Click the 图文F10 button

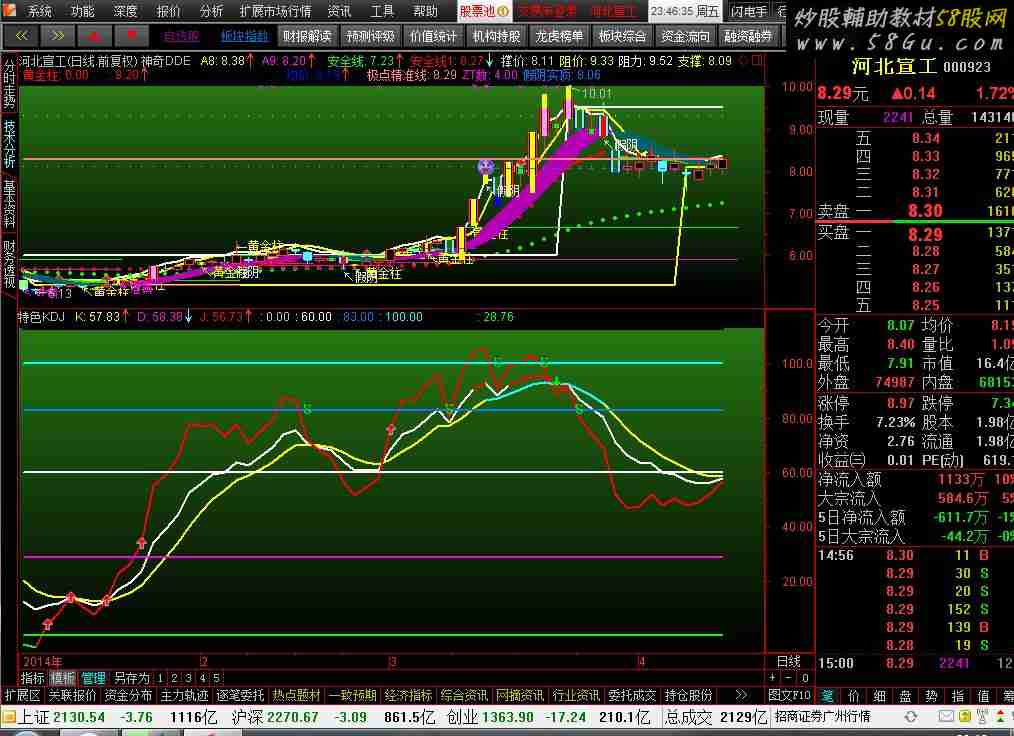789,695
